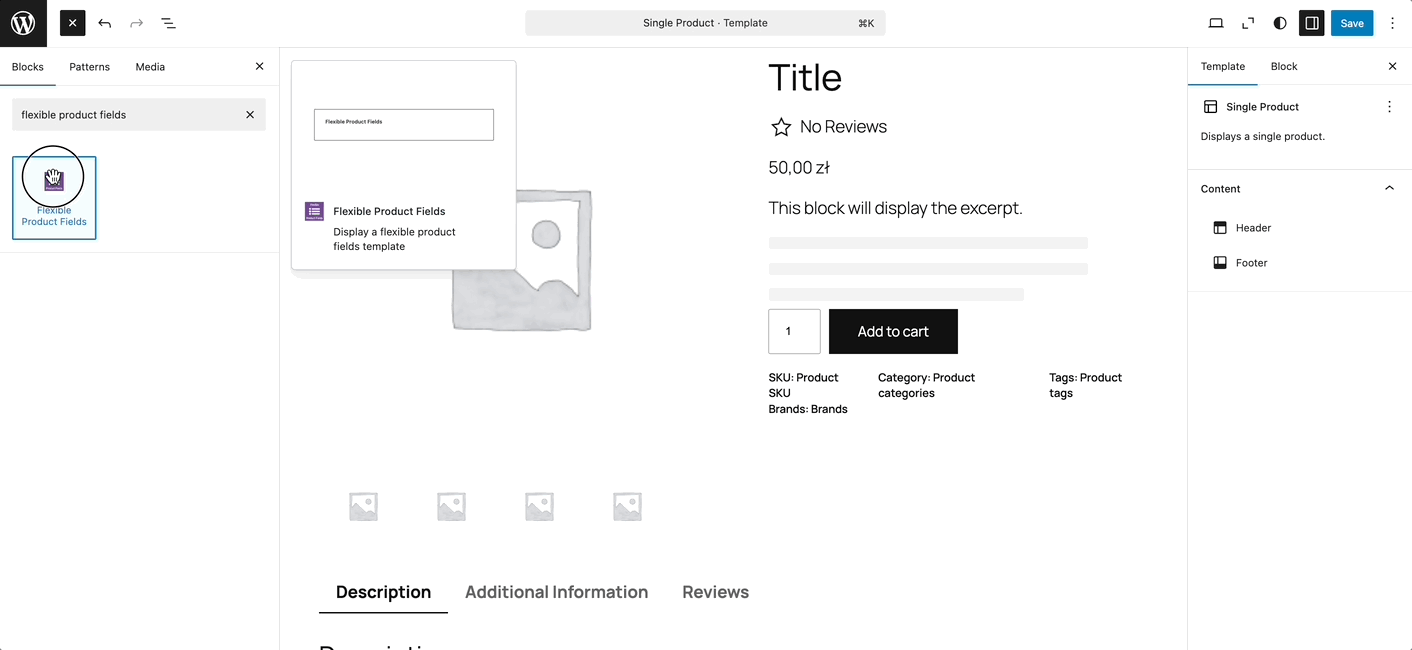Click the Undo arrow icon
The width and height of the screenshot is (1412, 650).
[x=105, y=23]
